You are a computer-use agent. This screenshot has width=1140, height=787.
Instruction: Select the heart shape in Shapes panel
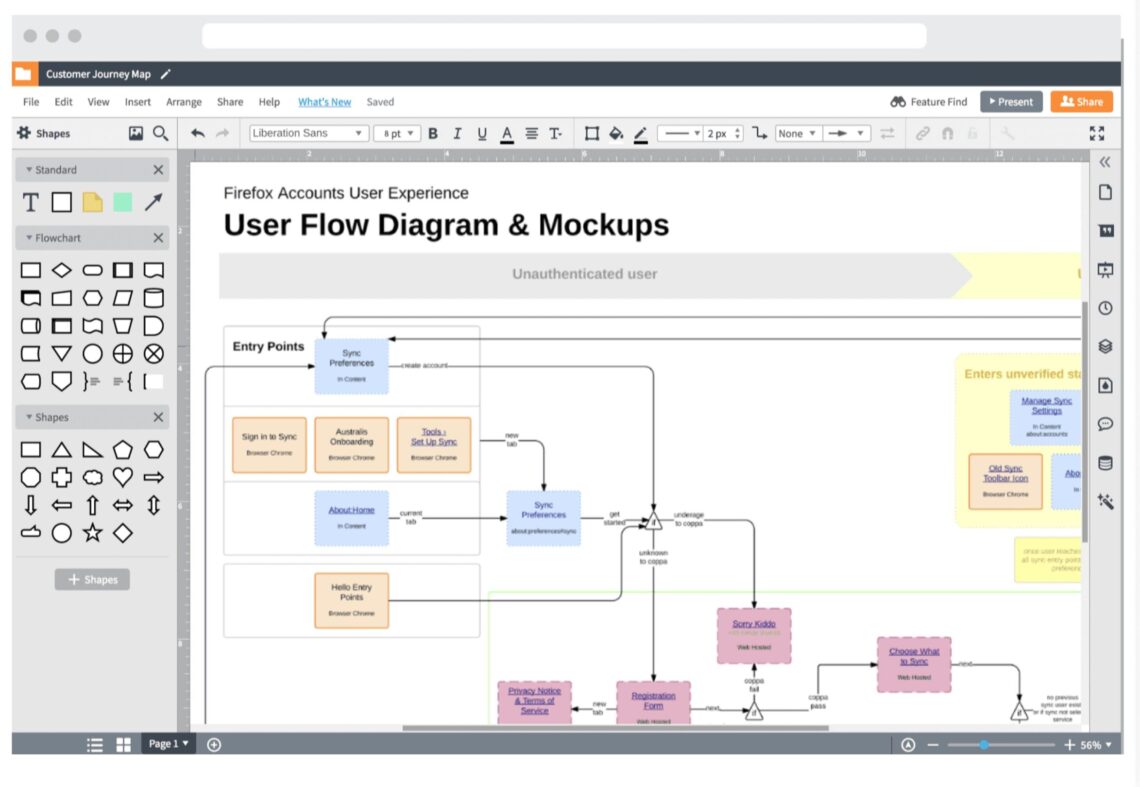pyautogui.click(x=123, y=477)
